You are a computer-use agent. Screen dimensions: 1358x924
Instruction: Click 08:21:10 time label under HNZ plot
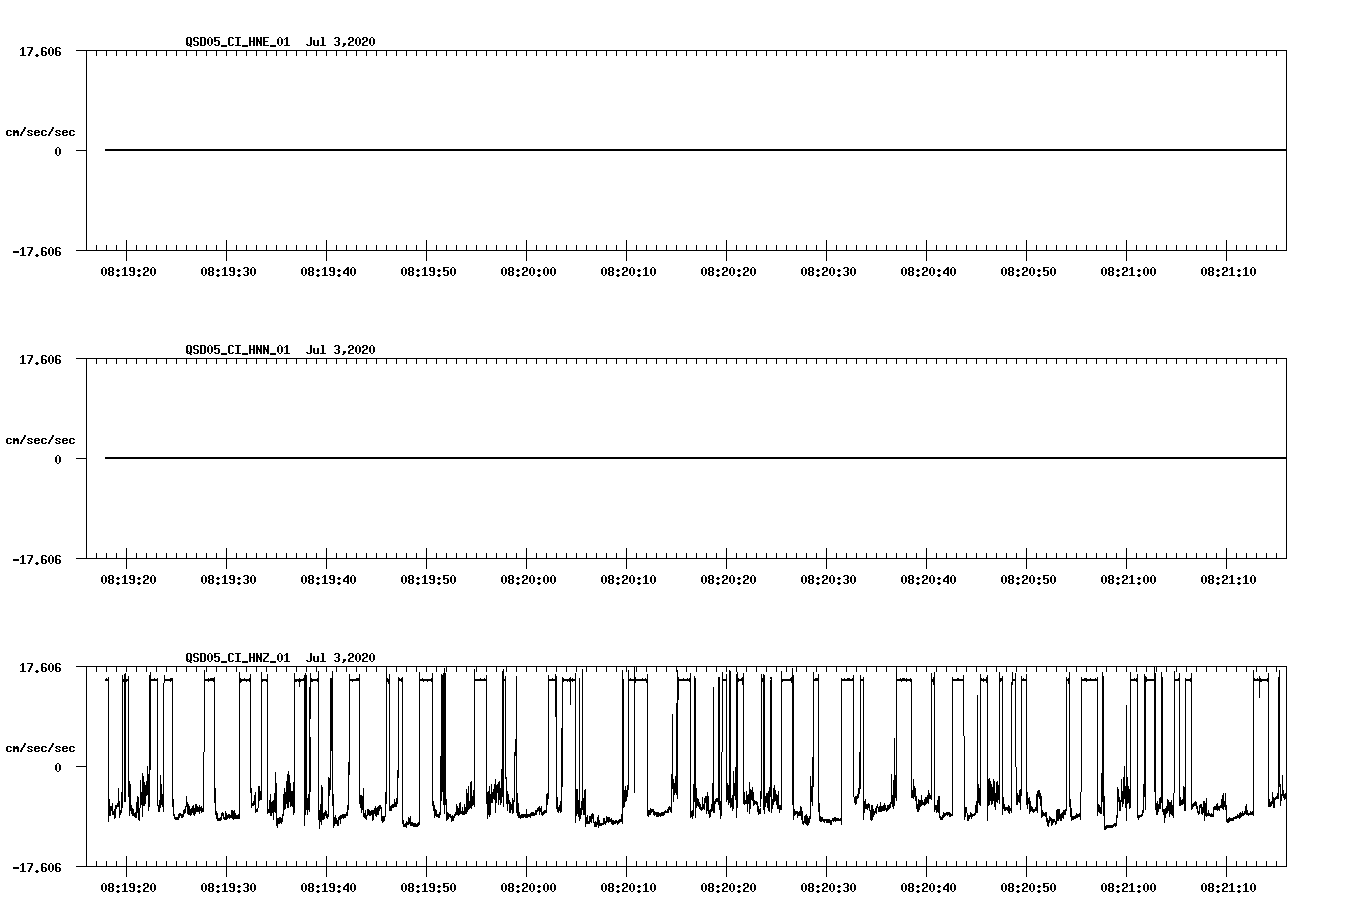tap(1228, 887)
